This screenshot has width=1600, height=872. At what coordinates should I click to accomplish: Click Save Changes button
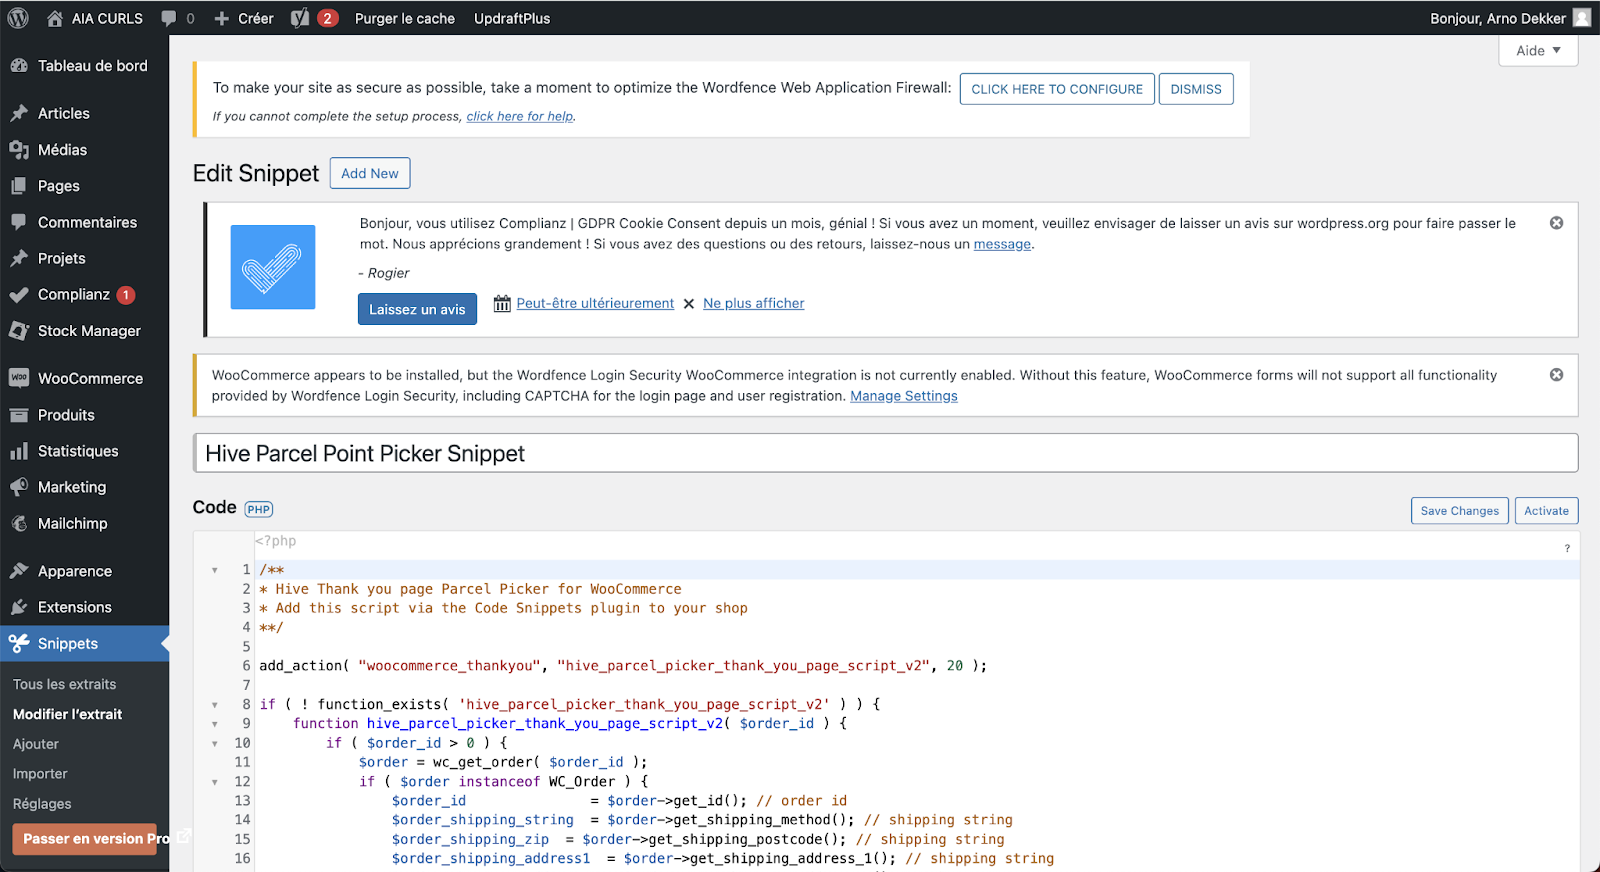[x=1460, y=511]
